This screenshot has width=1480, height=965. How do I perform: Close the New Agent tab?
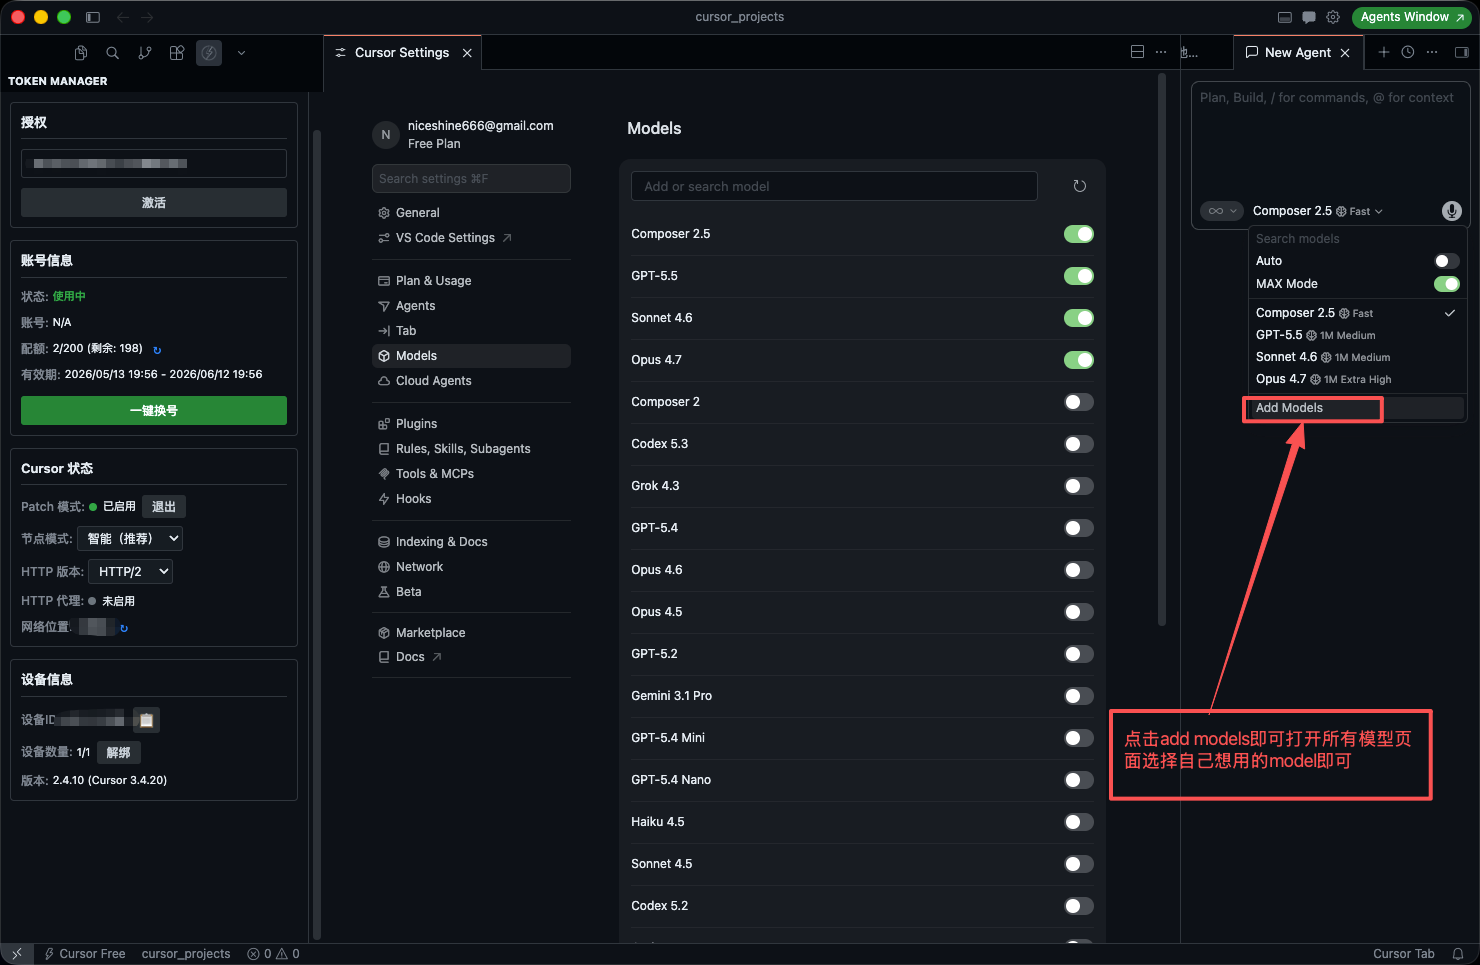click(x=1345, y=53)
